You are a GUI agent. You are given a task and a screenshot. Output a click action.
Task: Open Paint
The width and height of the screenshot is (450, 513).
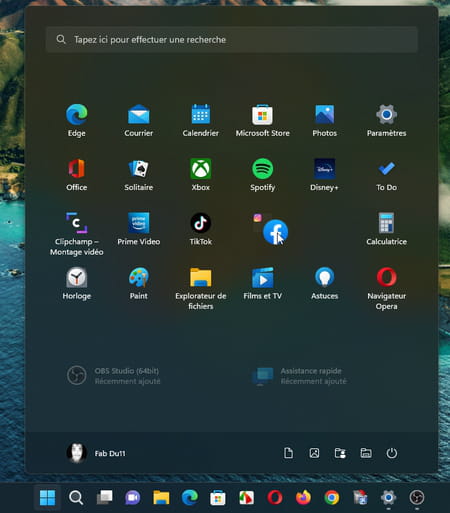(x=139, y=283)
